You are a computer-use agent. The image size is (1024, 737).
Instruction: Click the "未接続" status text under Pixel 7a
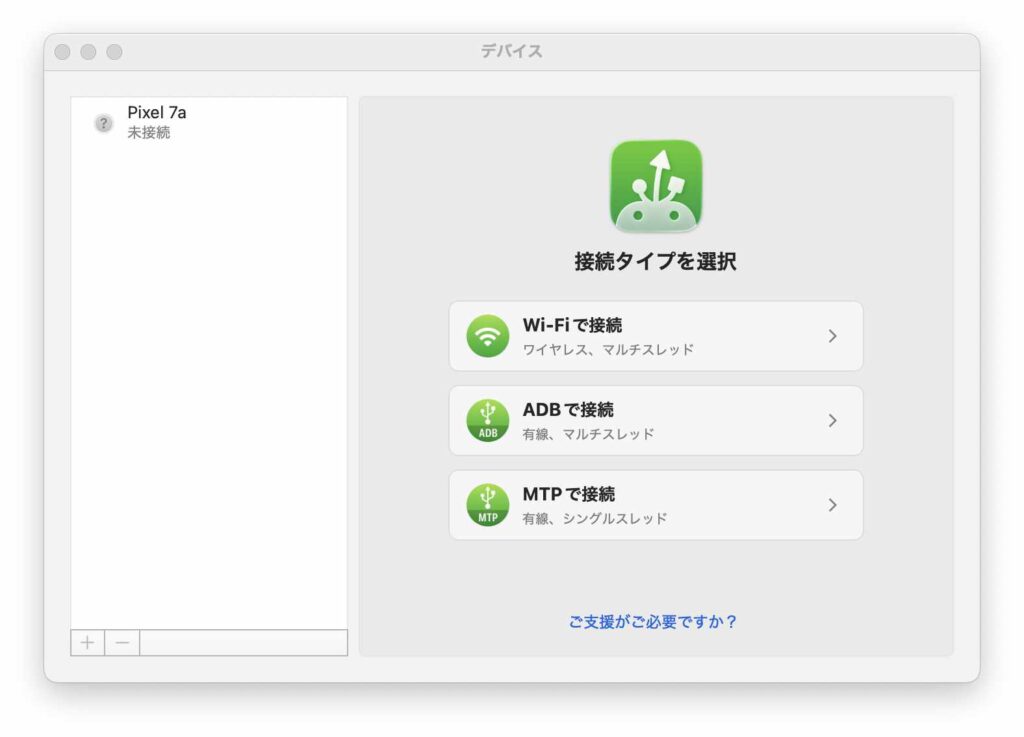coord(149,133)
